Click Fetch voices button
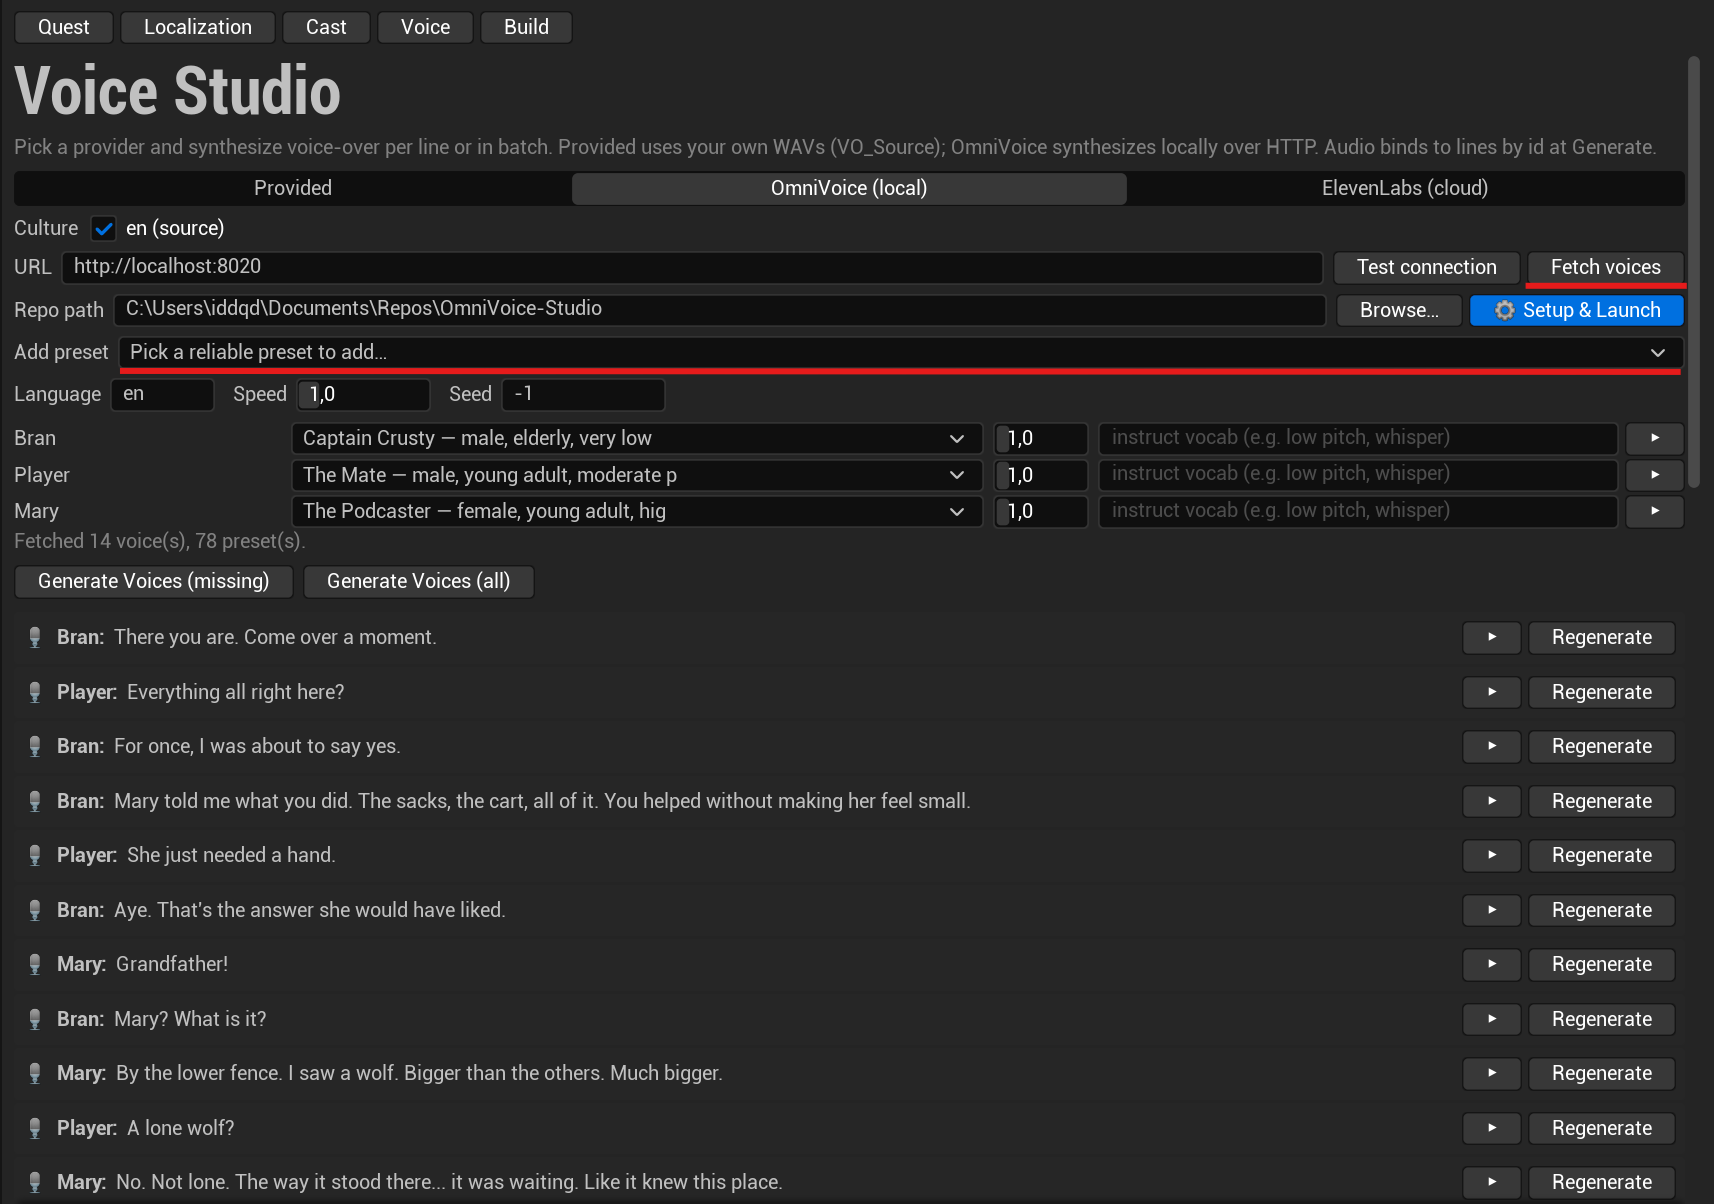1714x1204 pixels. tap(1605, 267)
